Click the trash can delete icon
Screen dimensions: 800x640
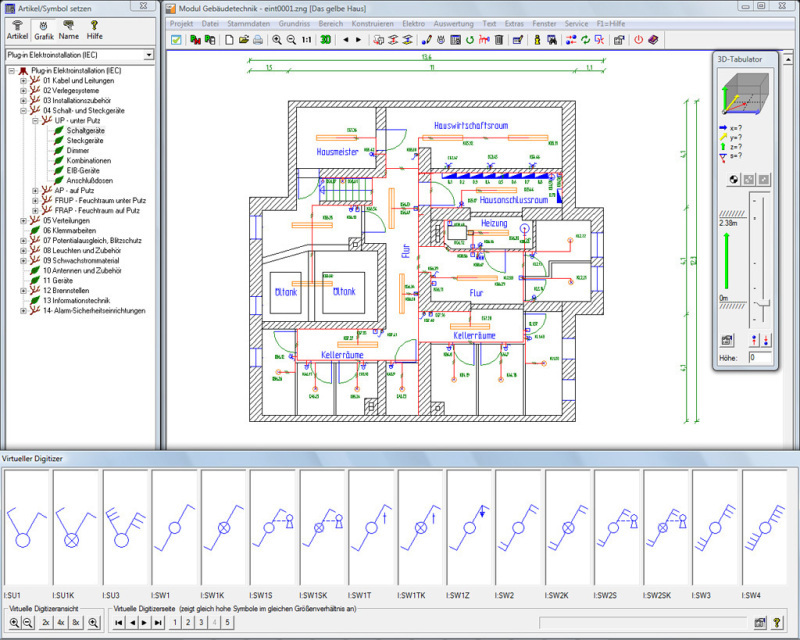coord(499,40)
